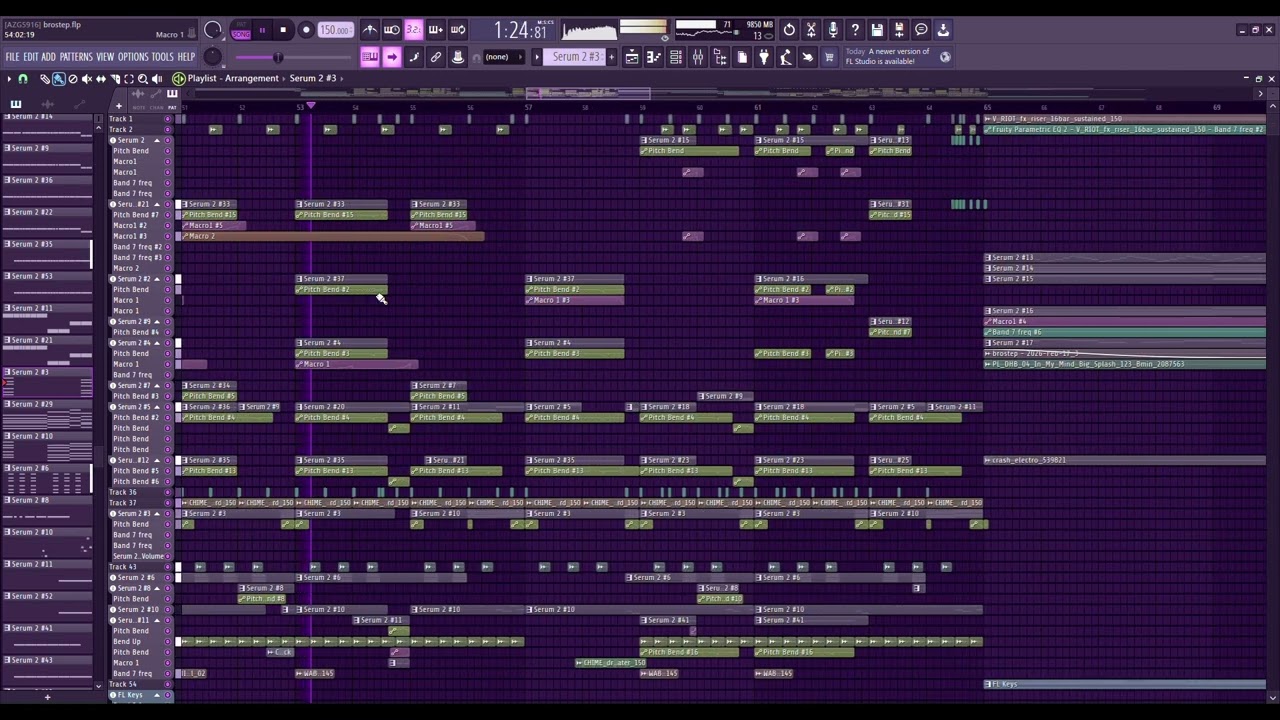Toggle multilink to controllers icon
Viewport: 1280px width, 720px height.
click(458, 57)
